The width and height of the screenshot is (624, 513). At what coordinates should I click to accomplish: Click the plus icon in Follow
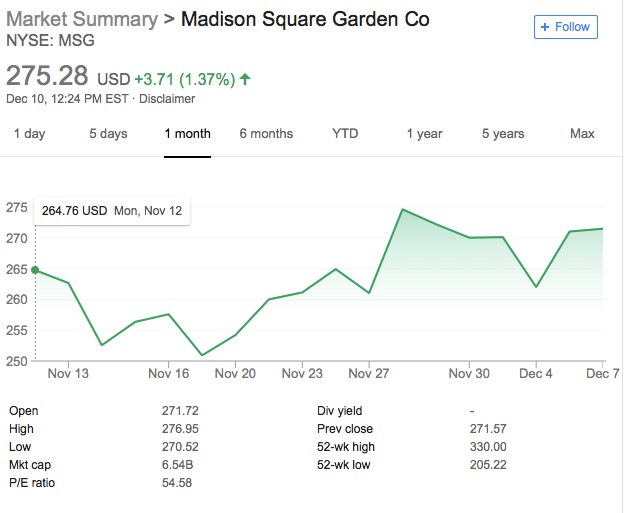[x=545, y=27]
